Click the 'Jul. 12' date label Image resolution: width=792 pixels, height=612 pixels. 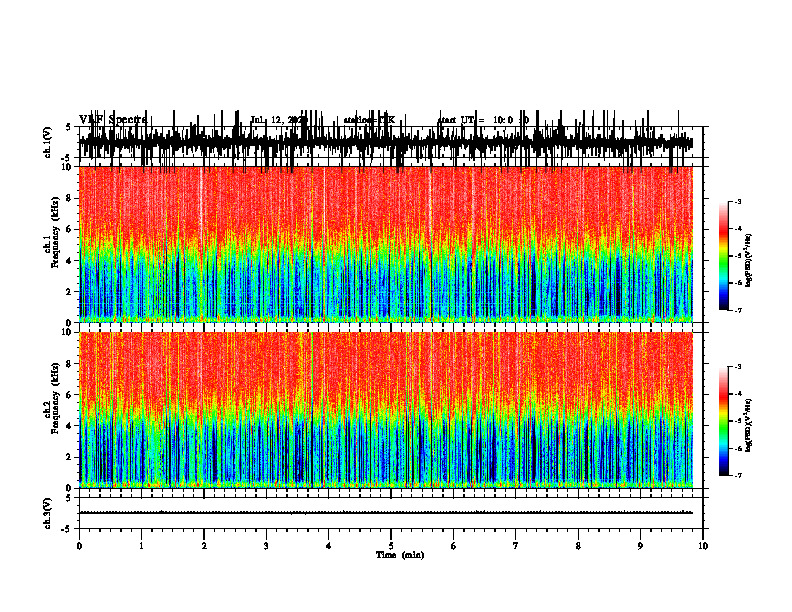tap(267, 120)
